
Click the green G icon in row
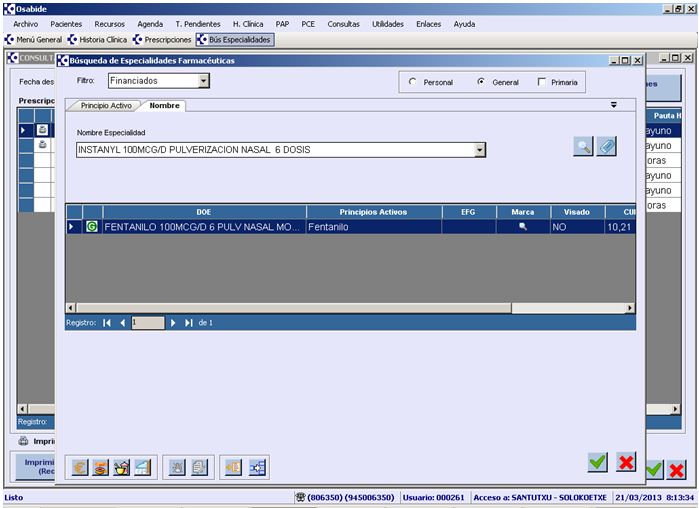92,227
